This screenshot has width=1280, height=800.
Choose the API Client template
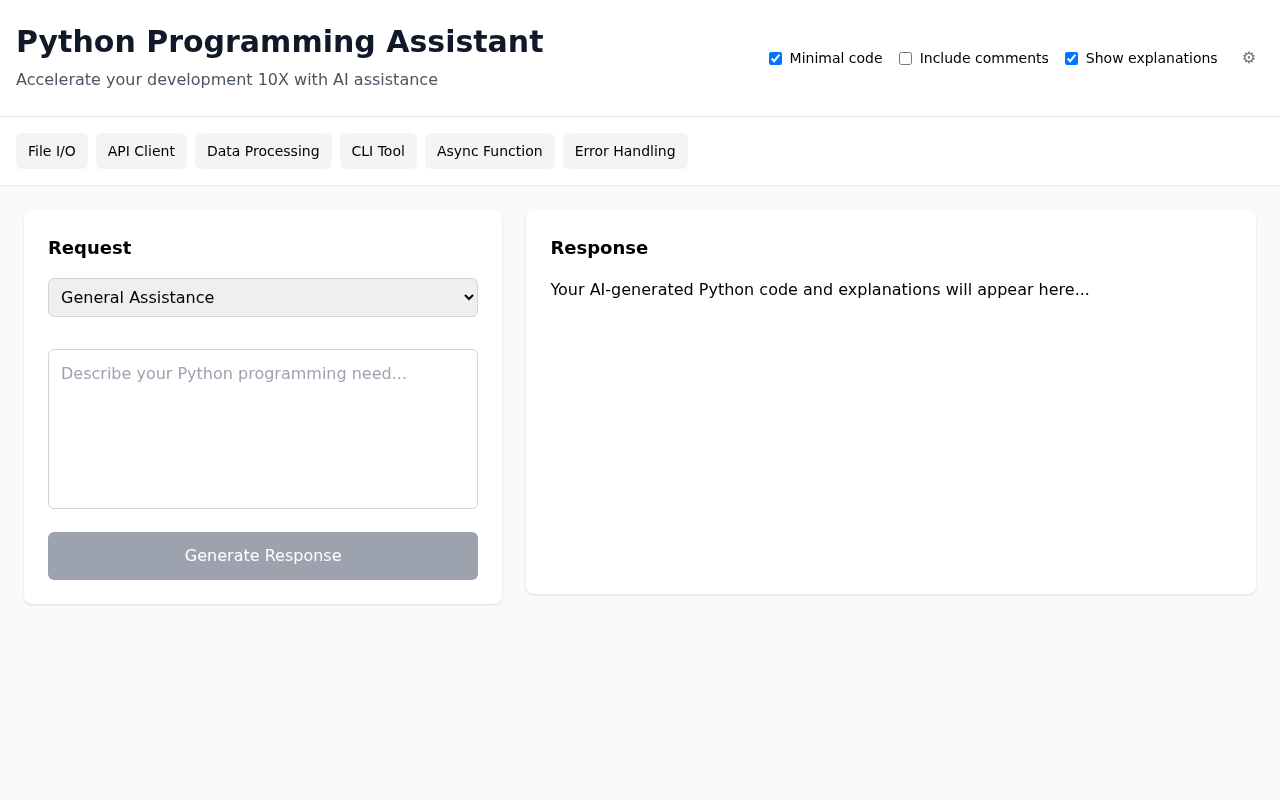coord(141,151)
